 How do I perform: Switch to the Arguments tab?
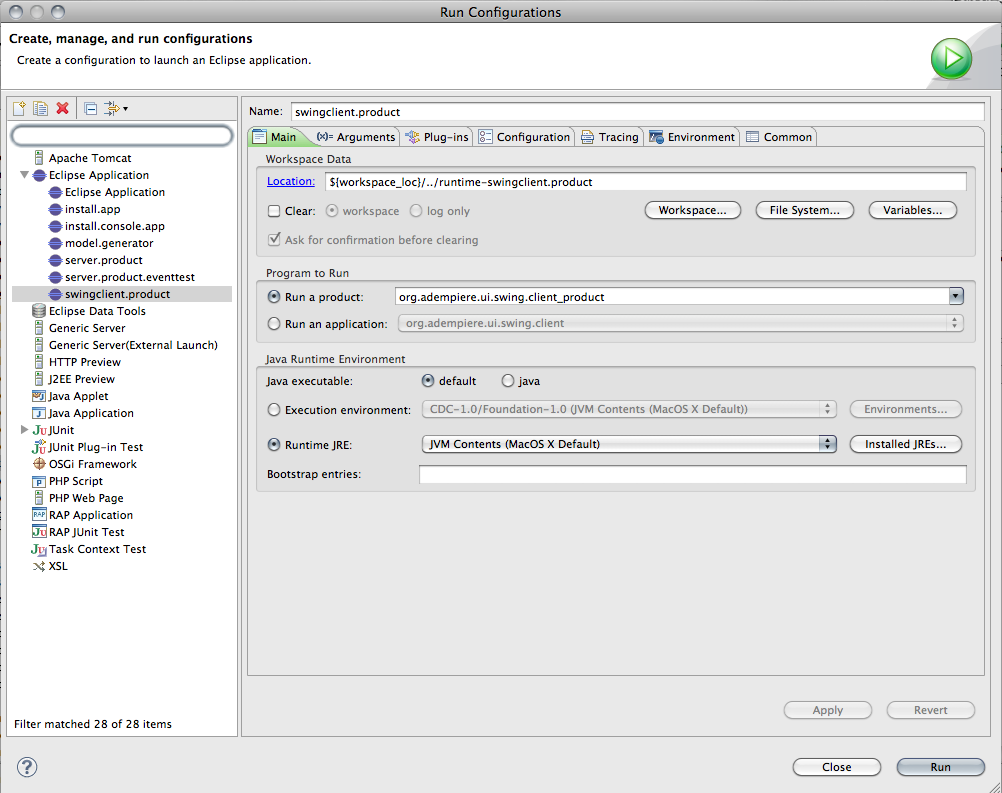[356, 137]
